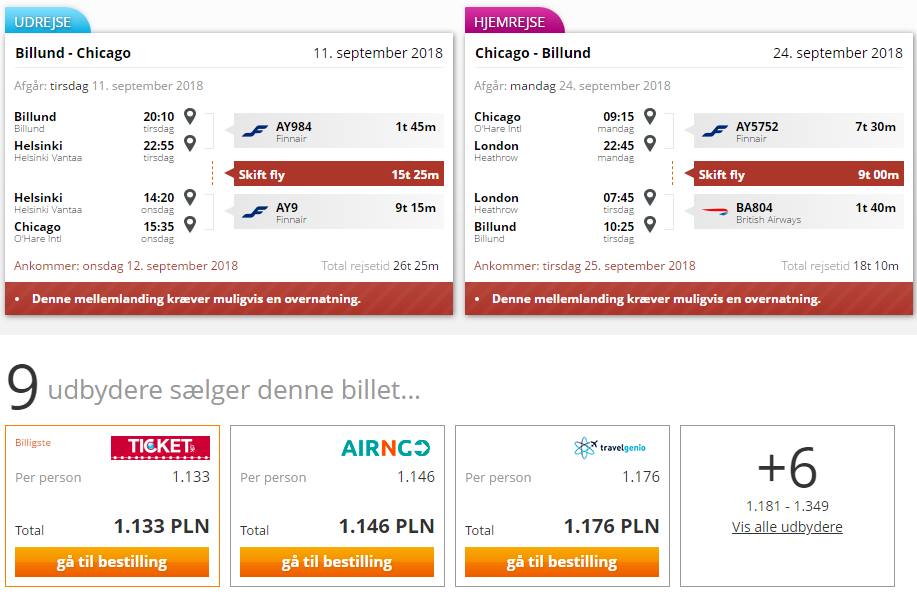Click the Finnair logo on flight AY5752
The image size is (917, 594).
point(715,131)
